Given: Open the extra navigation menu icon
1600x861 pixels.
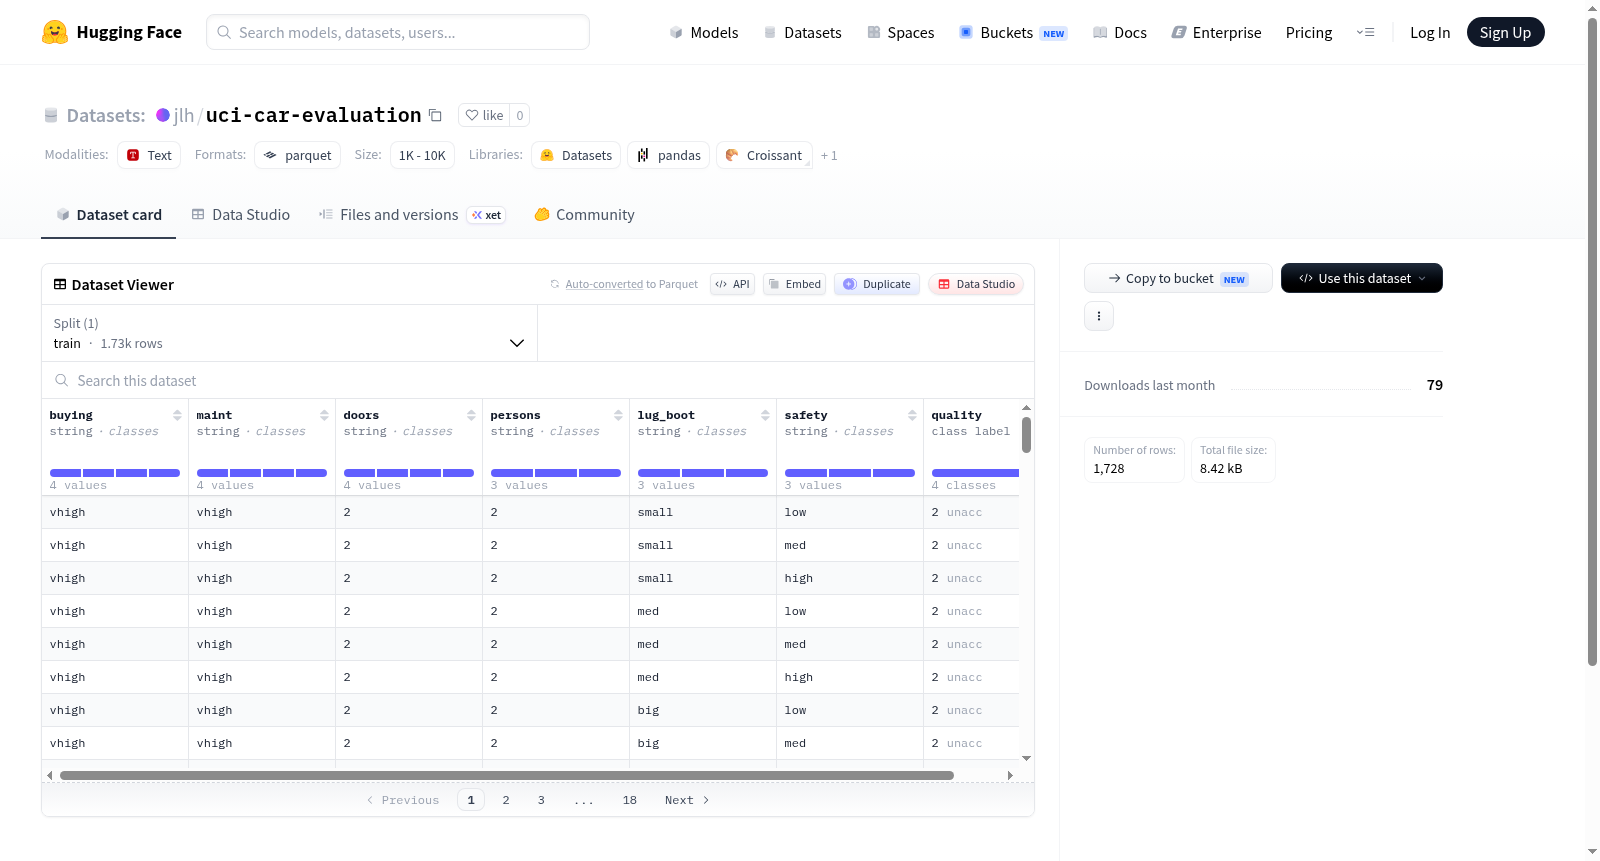Looking at the screenshot, I should pos(1365,32).
